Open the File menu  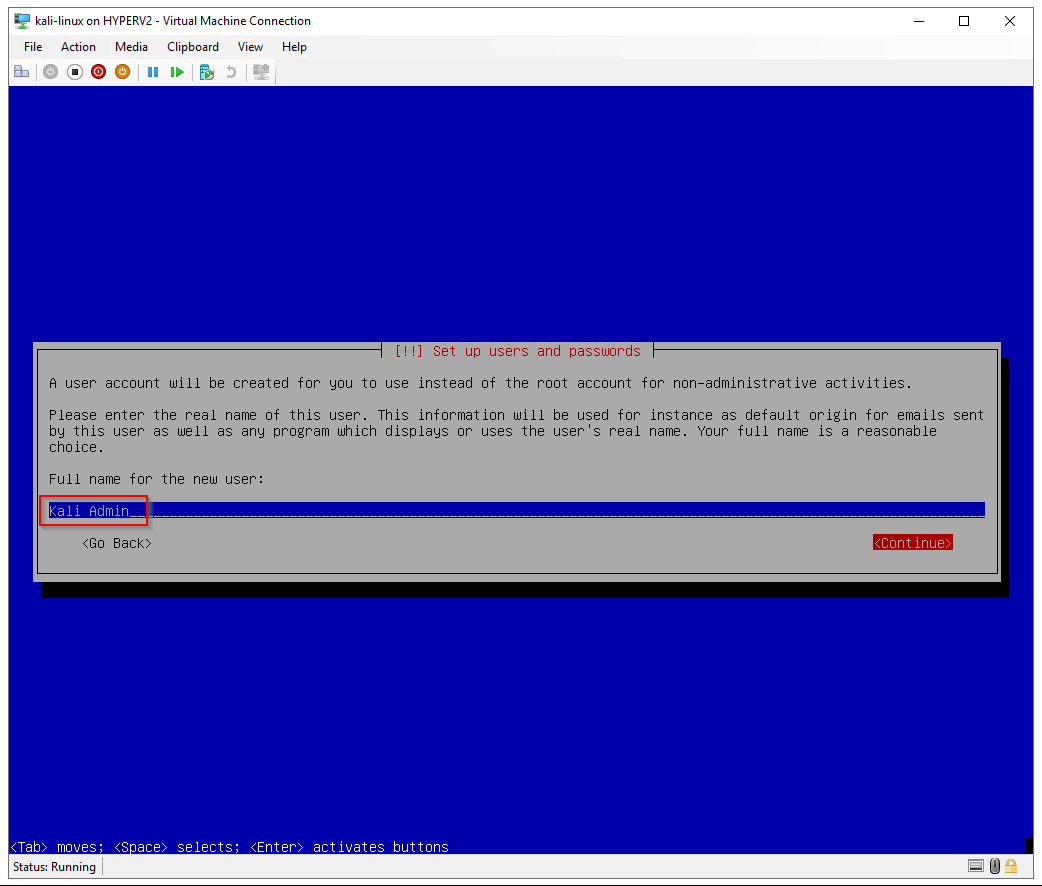point(33,47)
